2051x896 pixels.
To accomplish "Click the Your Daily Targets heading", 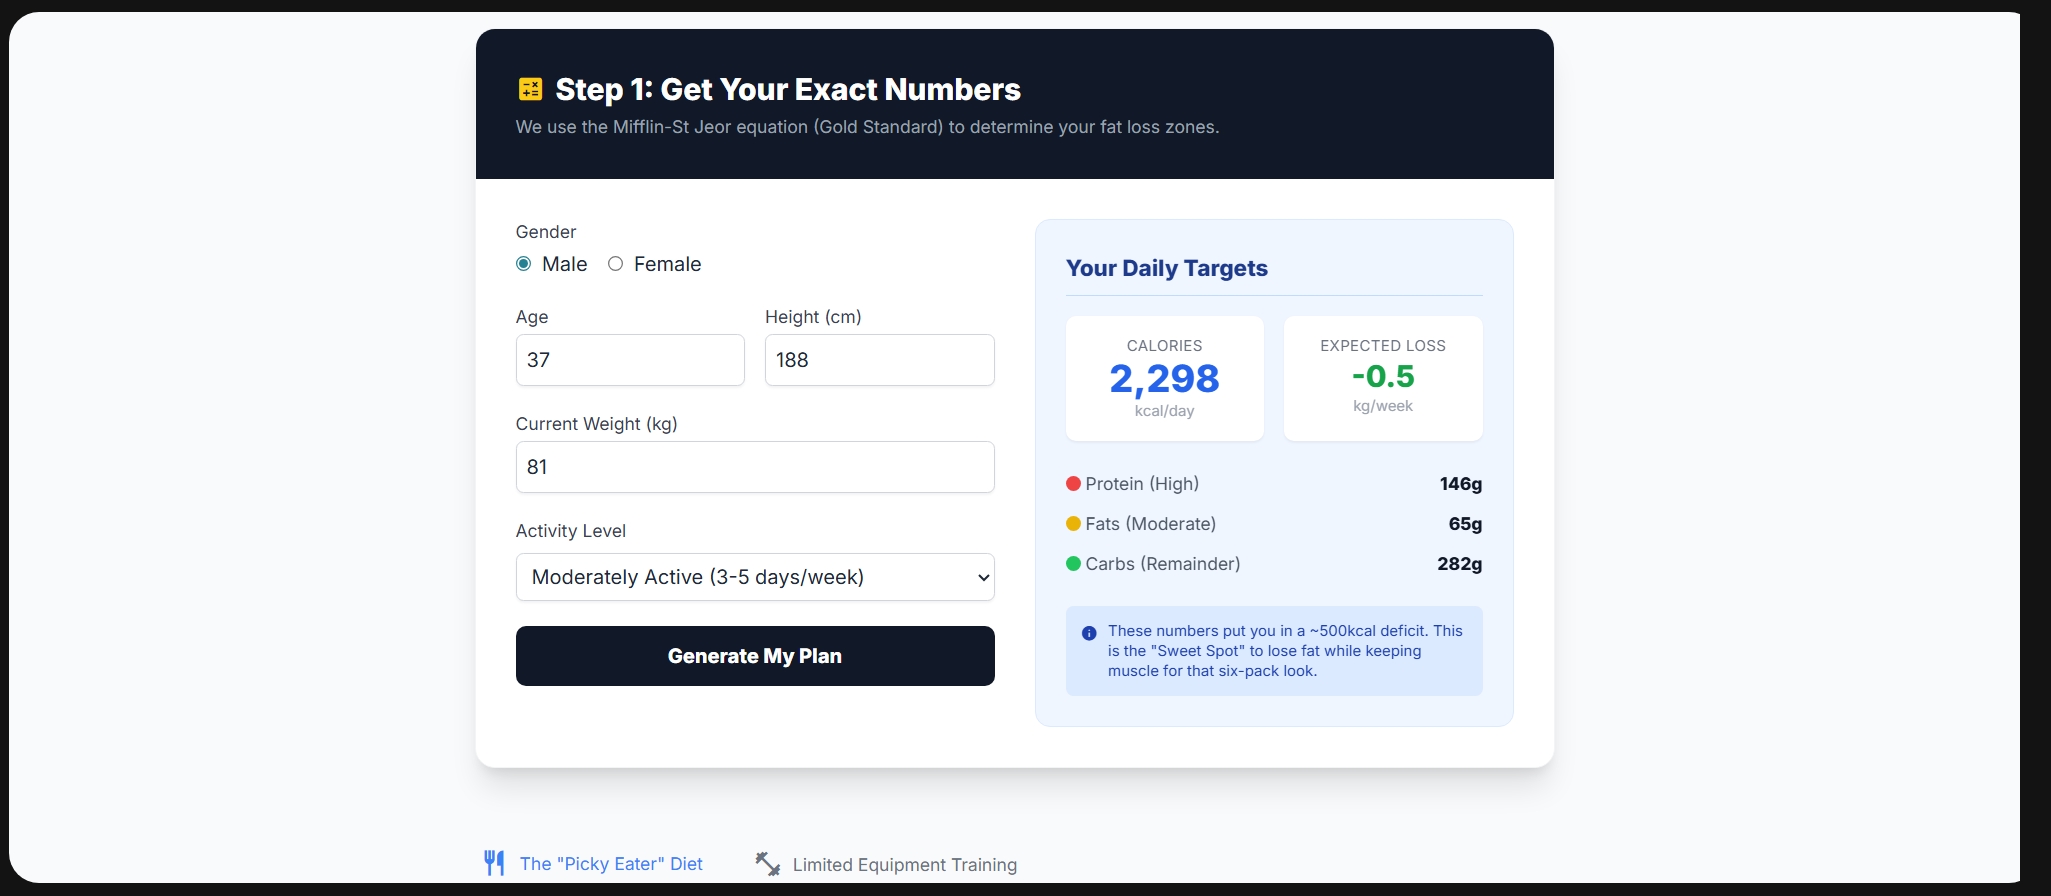I will point(1166,268).
